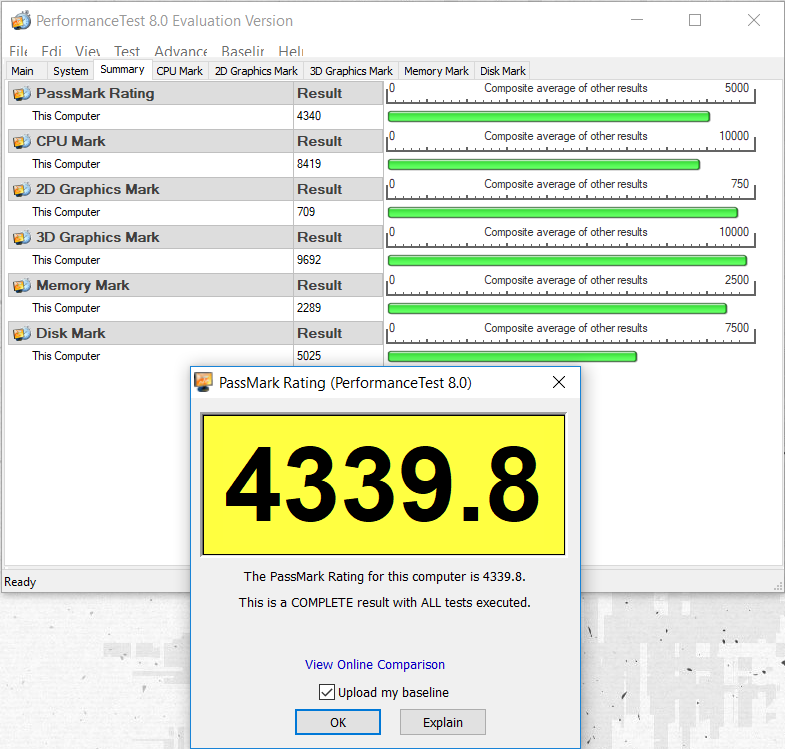
Task: Click the CPU Mark result value 8419
Action: click(x=309, y=164)
